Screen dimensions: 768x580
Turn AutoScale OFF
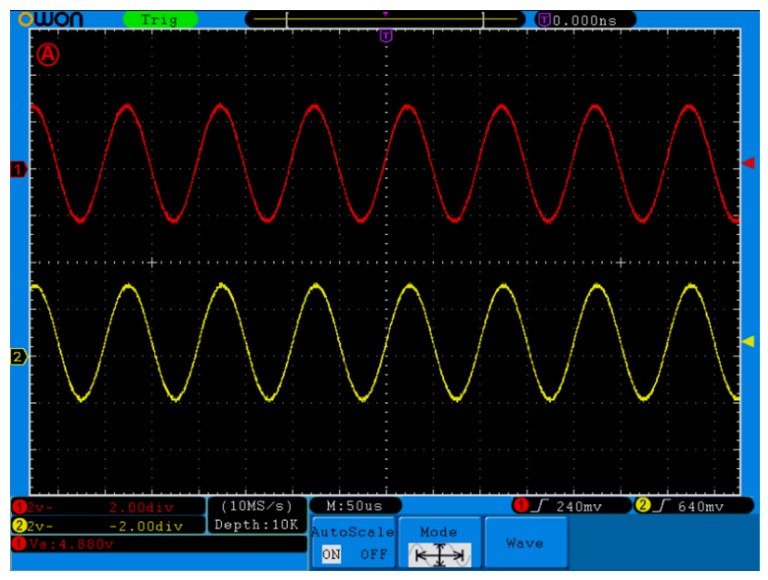click(x=374, y=555)
